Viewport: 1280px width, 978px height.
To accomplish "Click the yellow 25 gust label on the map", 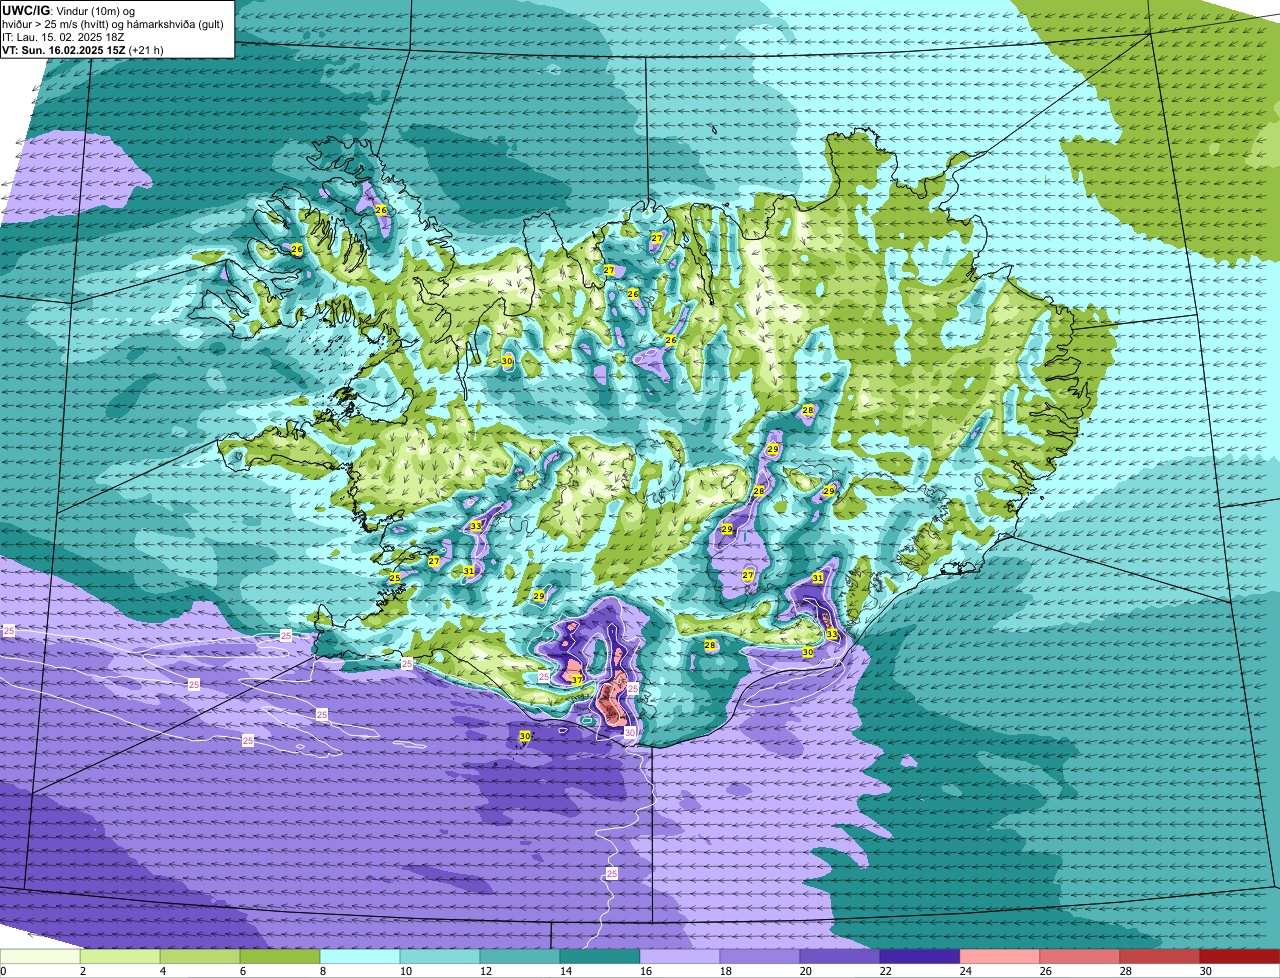I will pyautogui.click(x=395, y=578).
